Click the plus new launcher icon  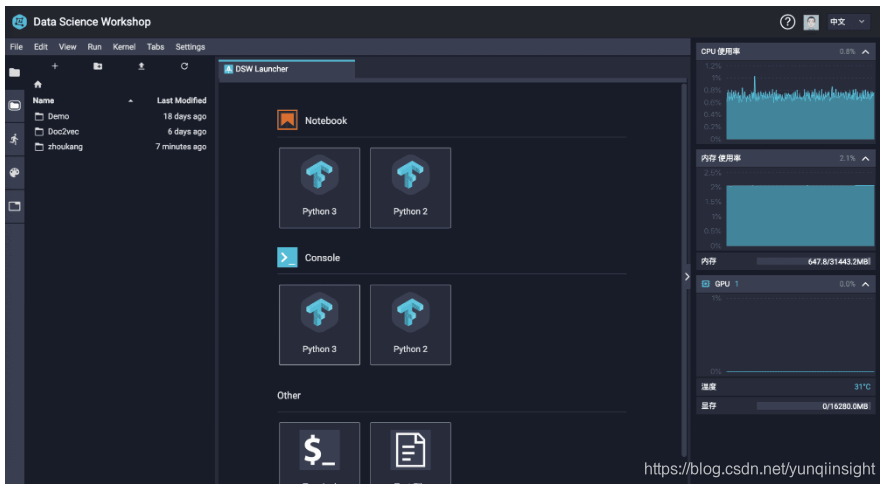pyautogui.click(x=55, y=66)
